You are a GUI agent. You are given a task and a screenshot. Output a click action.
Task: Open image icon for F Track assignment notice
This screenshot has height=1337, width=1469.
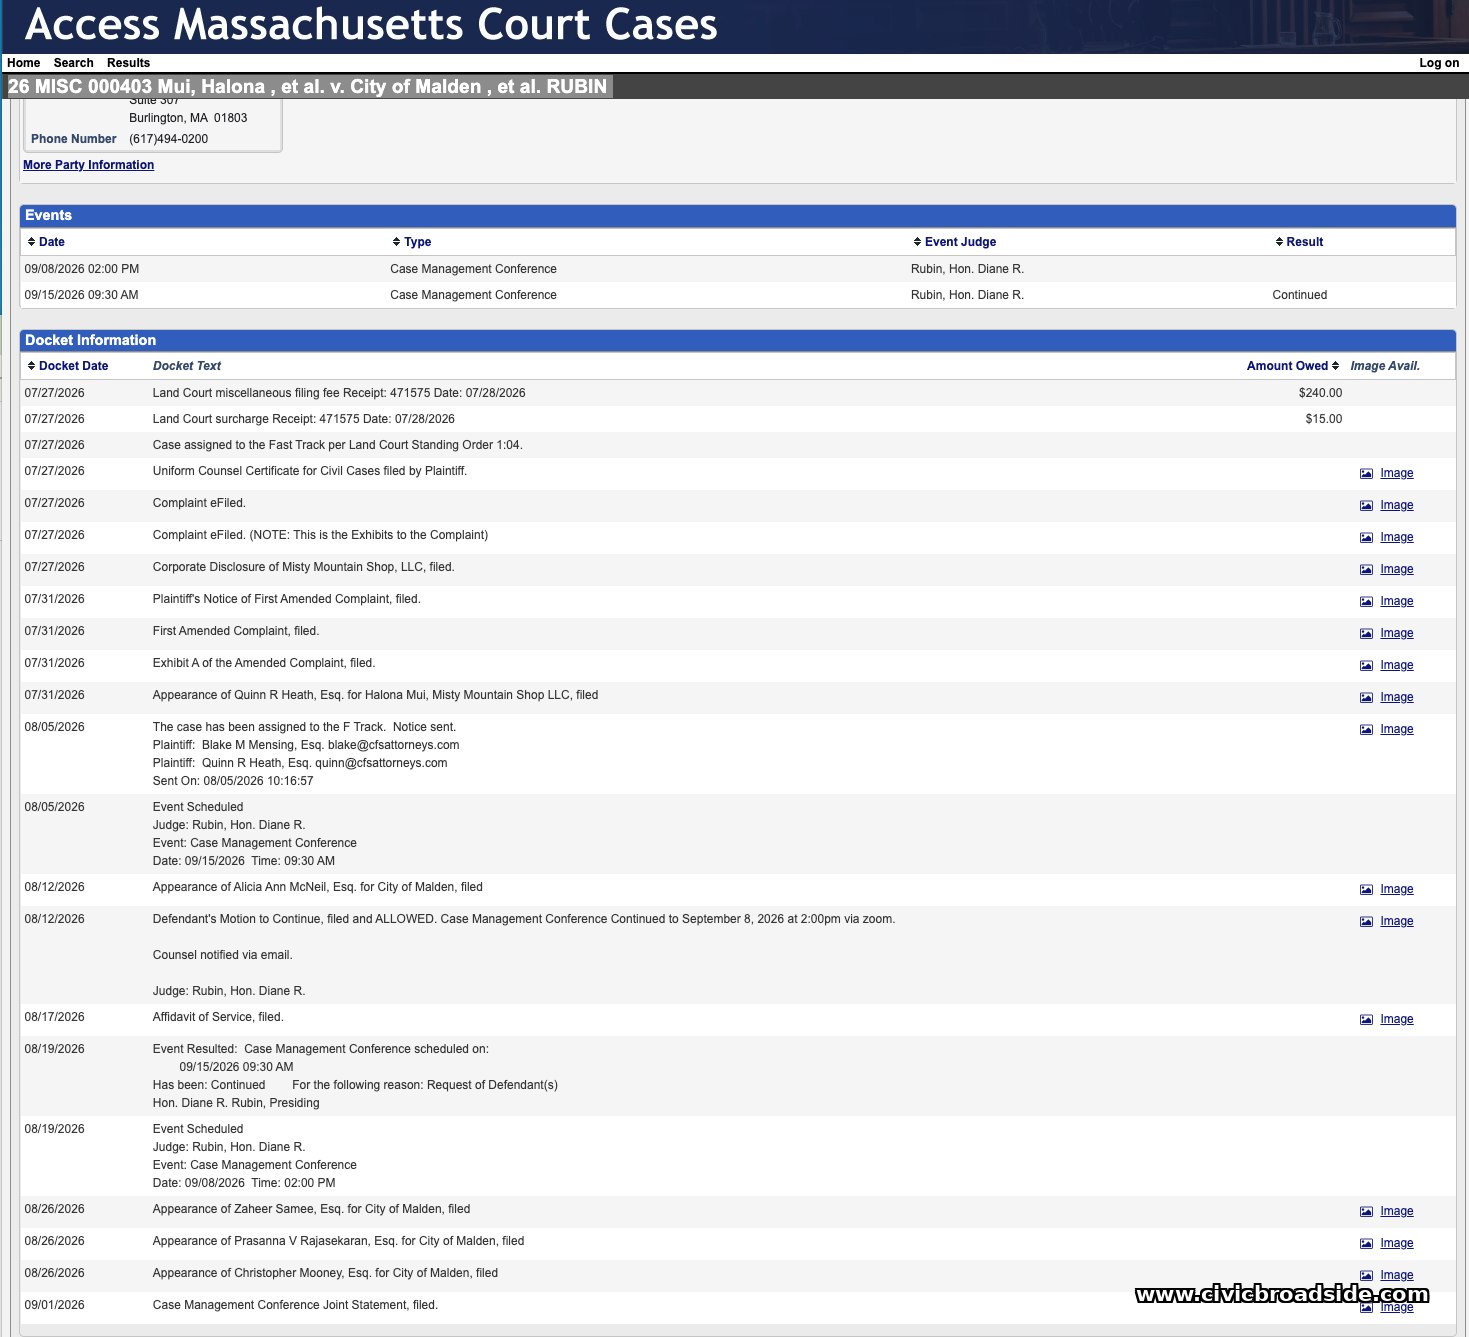1366,730
